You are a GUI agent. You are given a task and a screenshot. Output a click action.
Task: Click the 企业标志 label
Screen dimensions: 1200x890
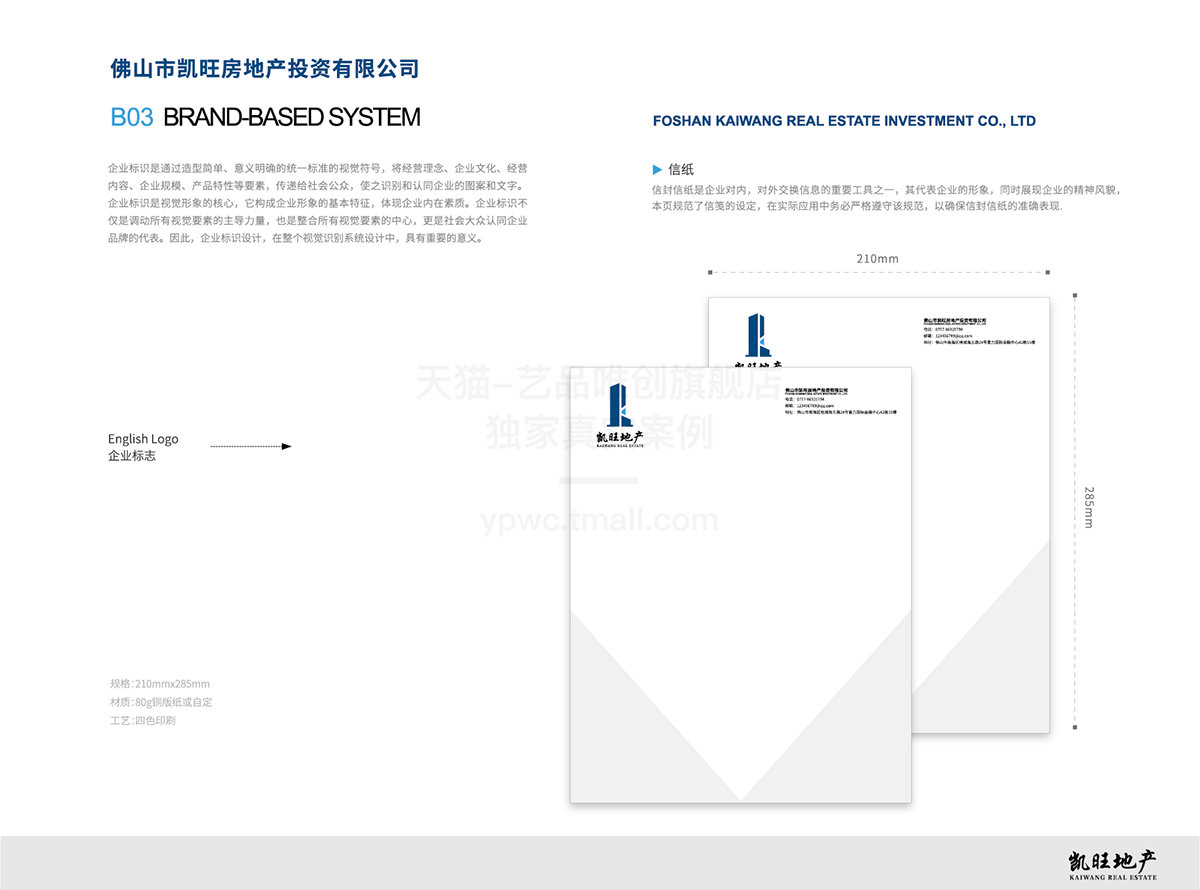[x=132, y=456]
